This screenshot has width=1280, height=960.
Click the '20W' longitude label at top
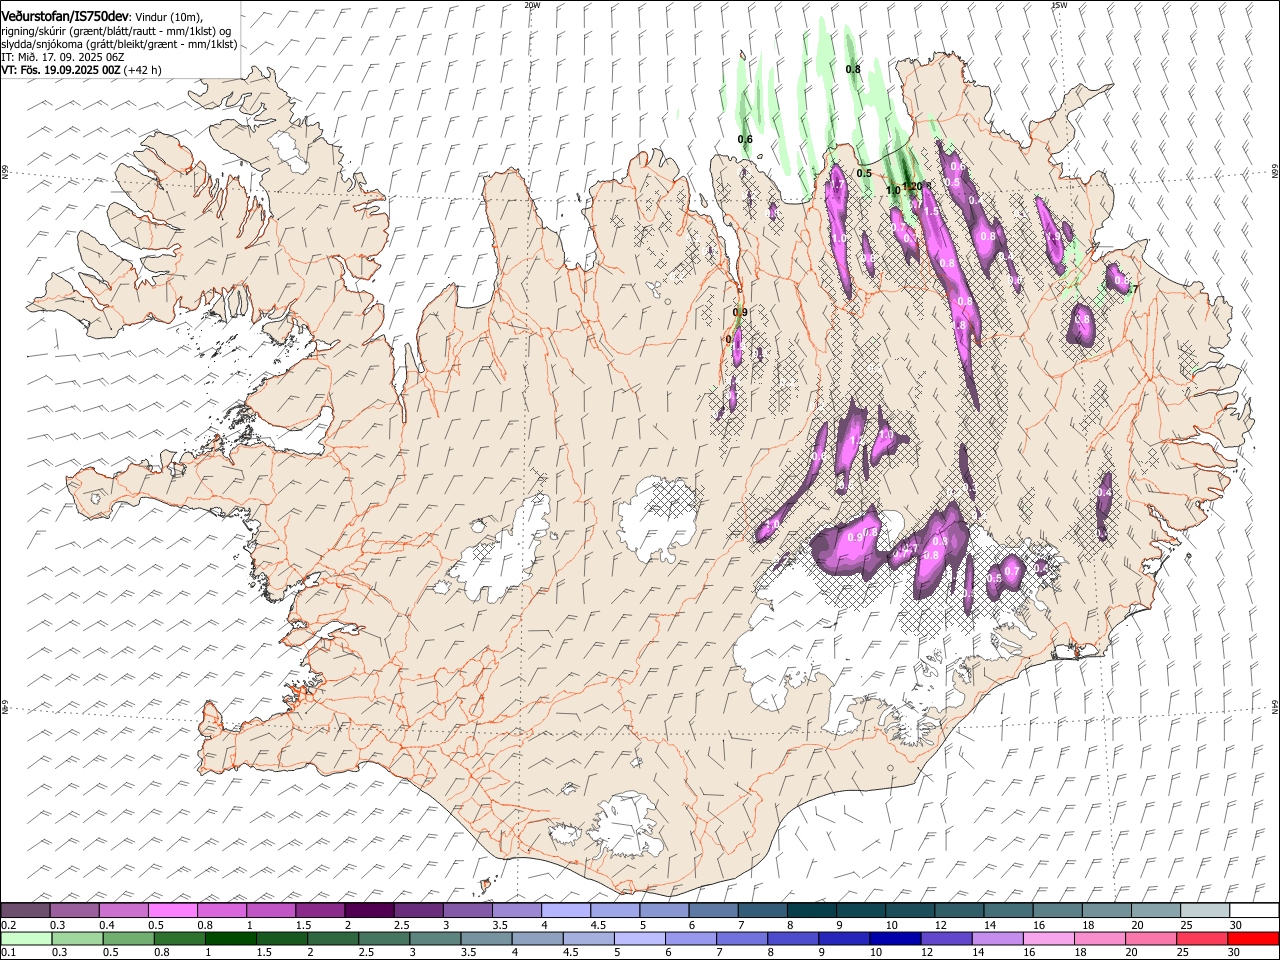pos(532,5)
